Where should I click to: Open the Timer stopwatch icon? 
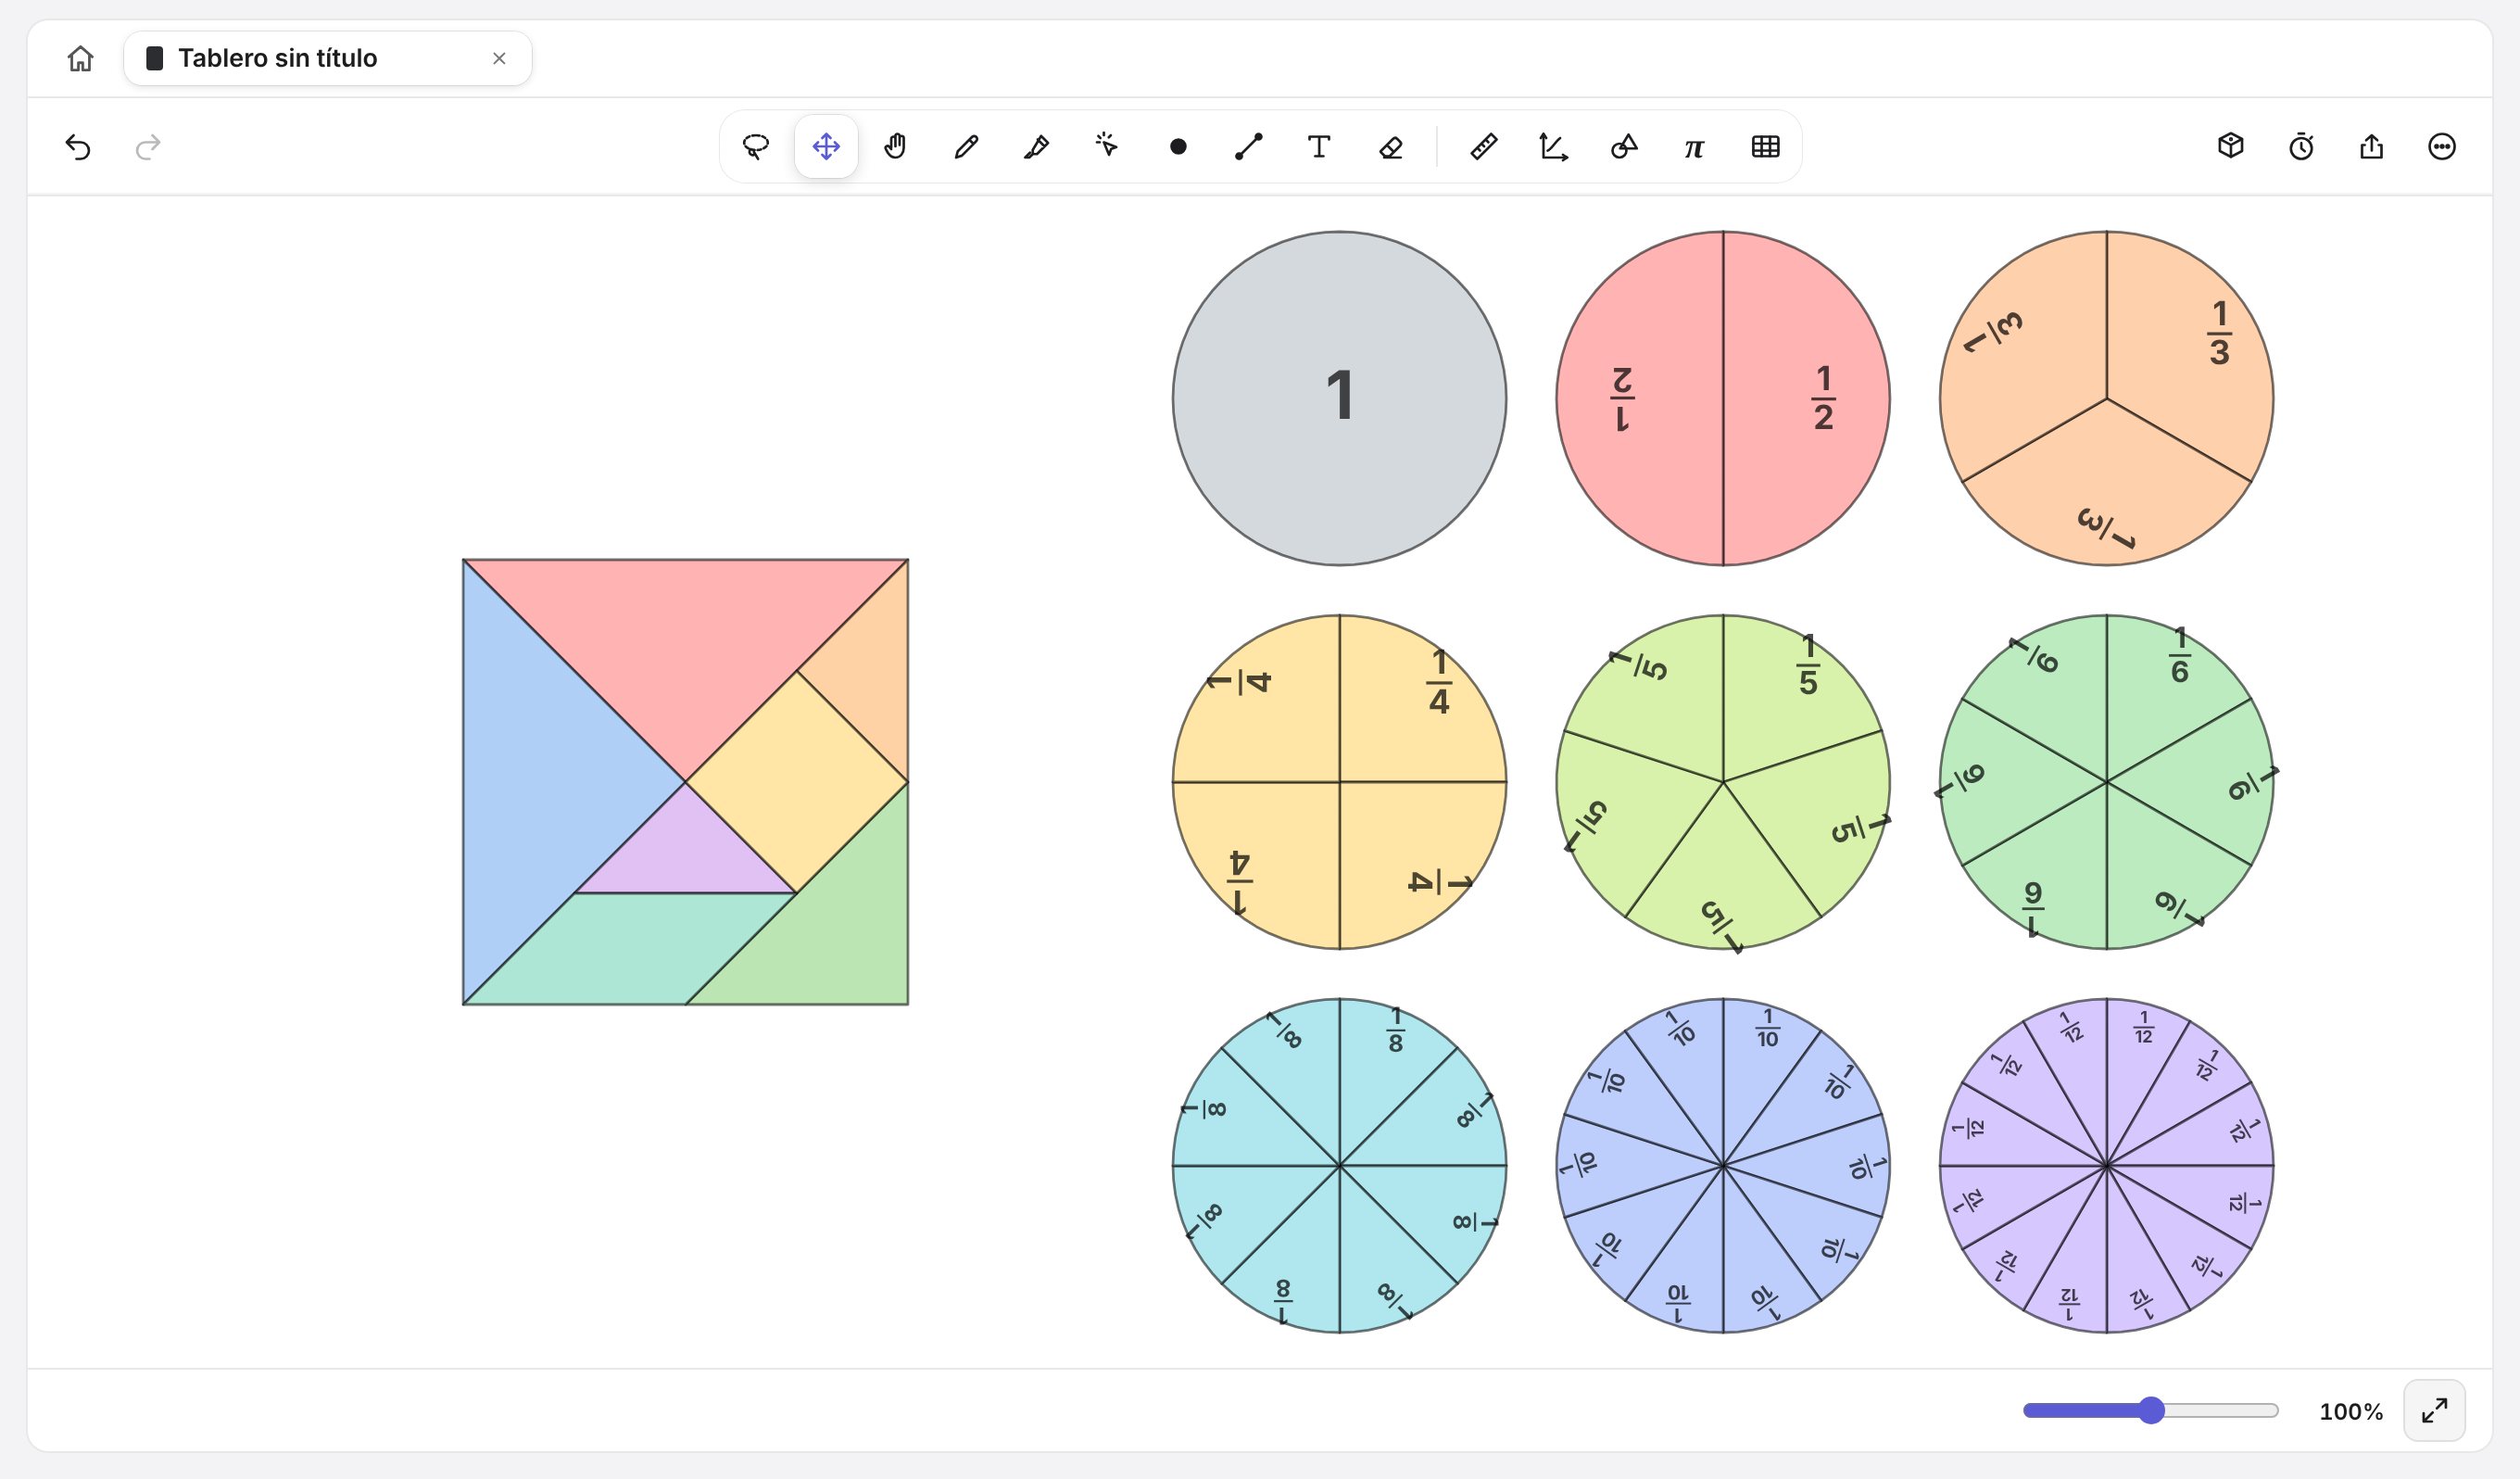pyautogui.click(x=2301, y=147)
